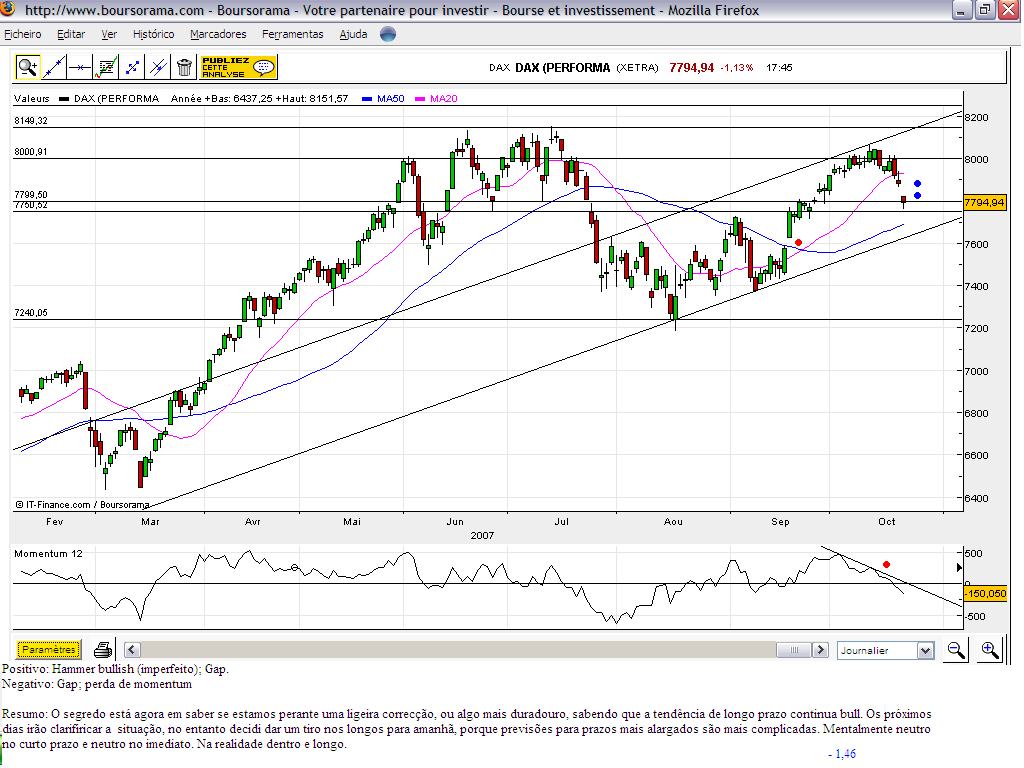Click the 17:45 time stamp
This screenshot has width=1024, height=768.
[779, 68]
